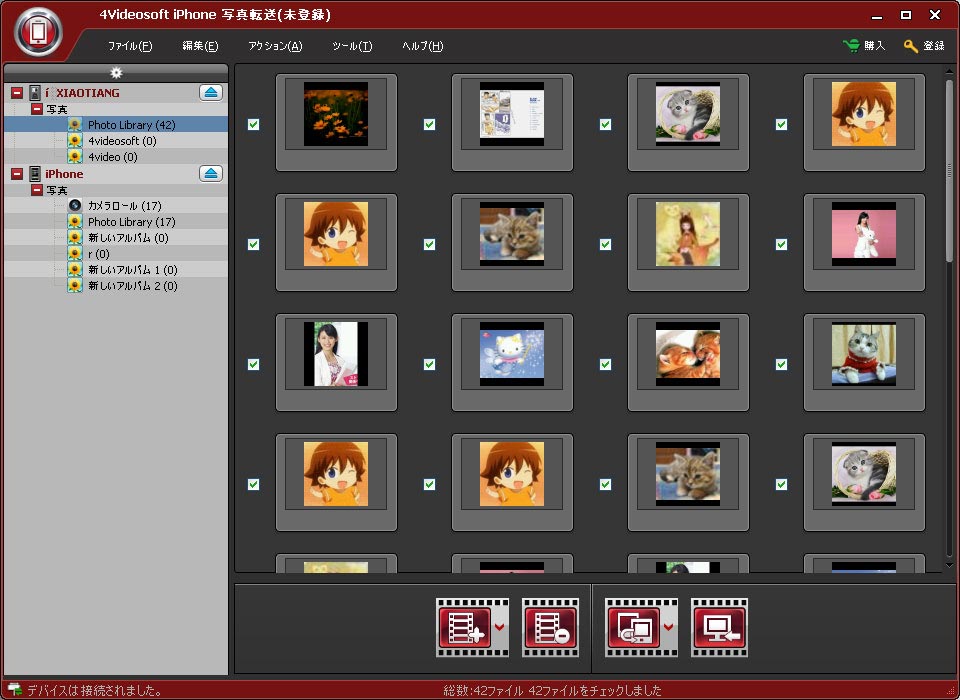Click the shopping cart 購入 icon
Image resolution: width=960 pixels, height=700 pixels.
852,46
